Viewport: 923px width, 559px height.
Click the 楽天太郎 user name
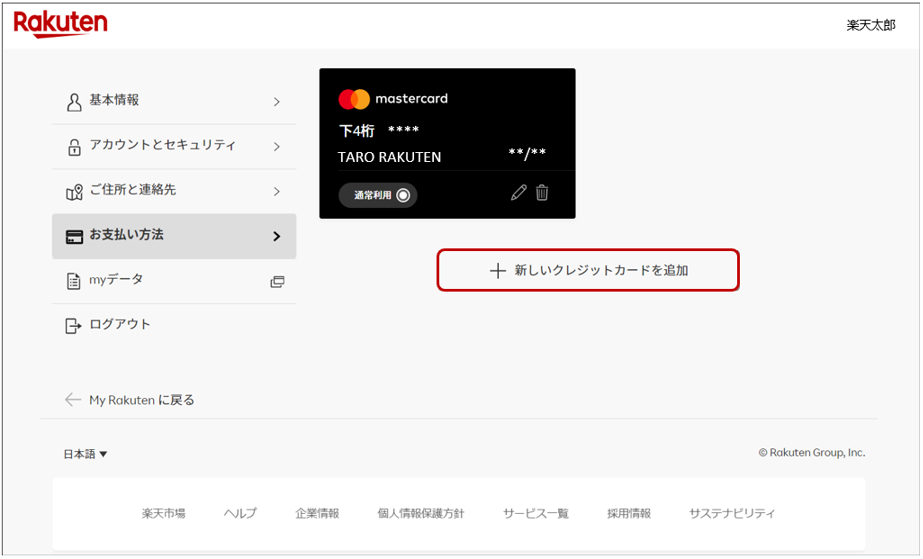point(871,25)
